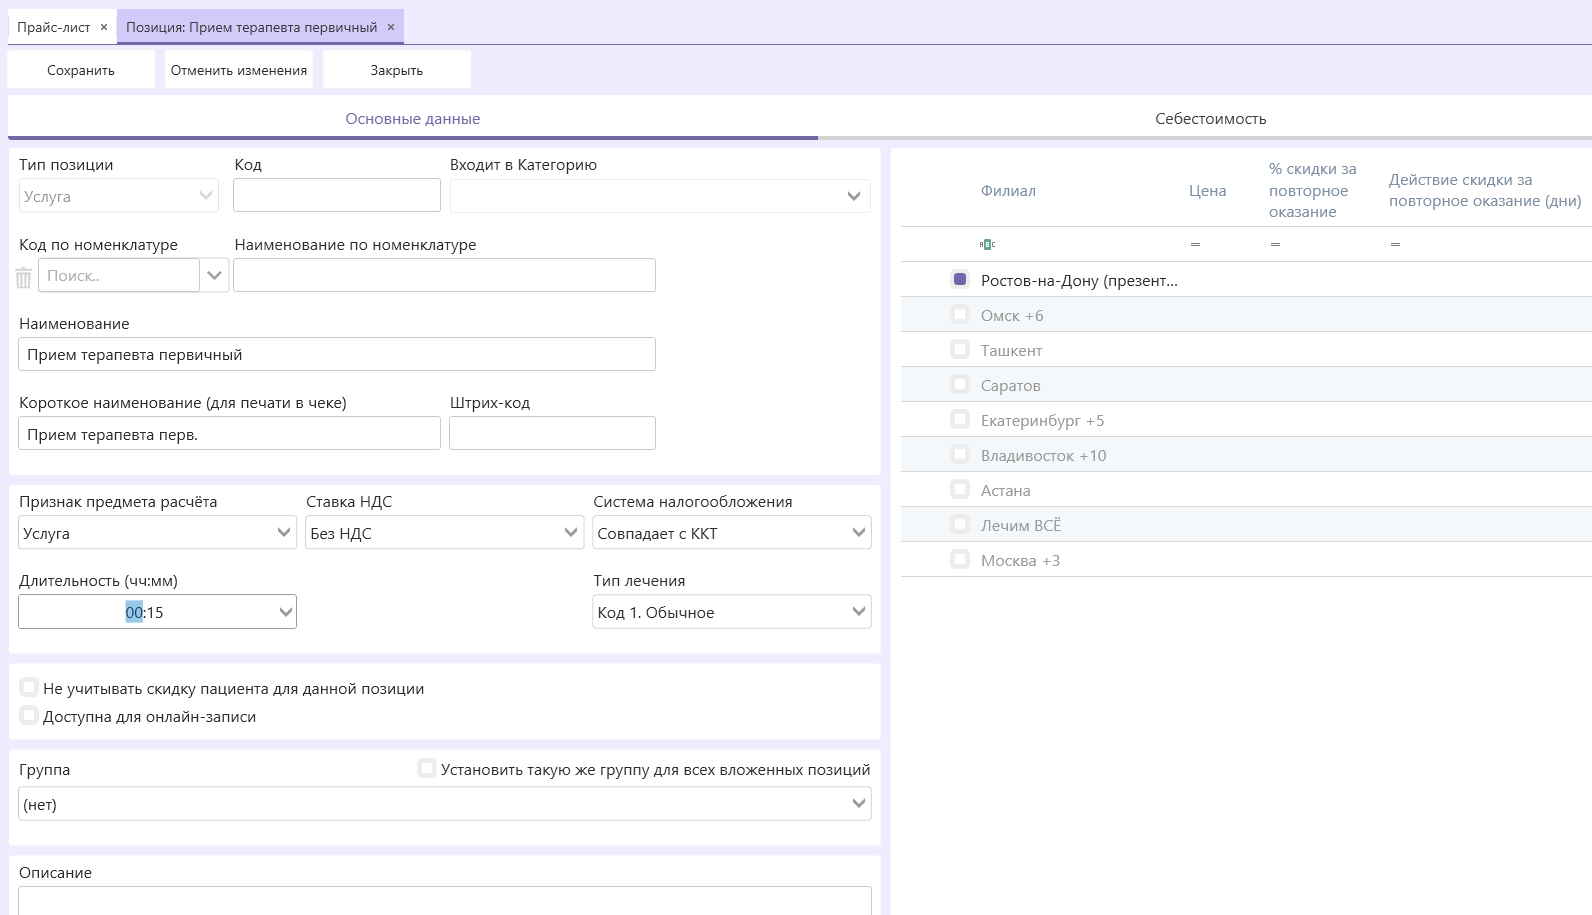This screenshot has width=1592, height=915.
Task: Check the Саратов branch checkbox
Action: 960,384
